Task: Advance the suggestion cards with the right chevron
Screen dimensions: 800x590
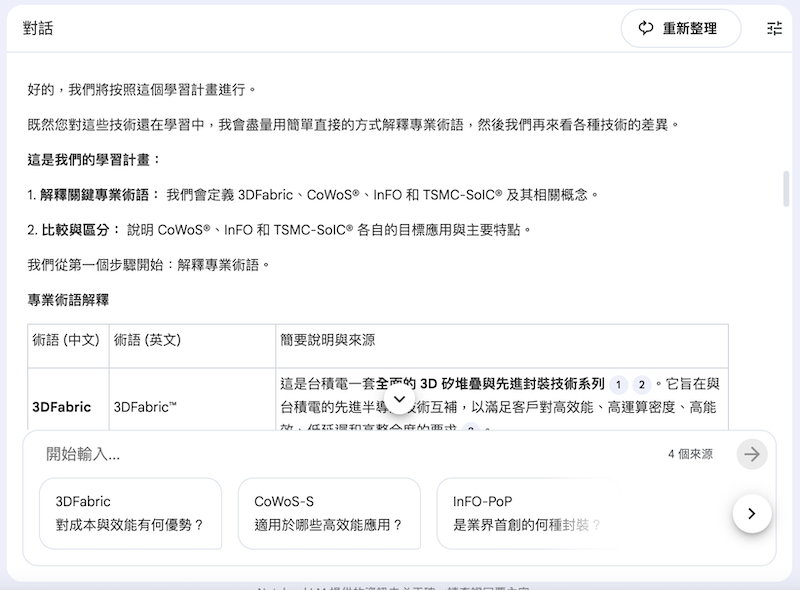Action: (752, 513)
